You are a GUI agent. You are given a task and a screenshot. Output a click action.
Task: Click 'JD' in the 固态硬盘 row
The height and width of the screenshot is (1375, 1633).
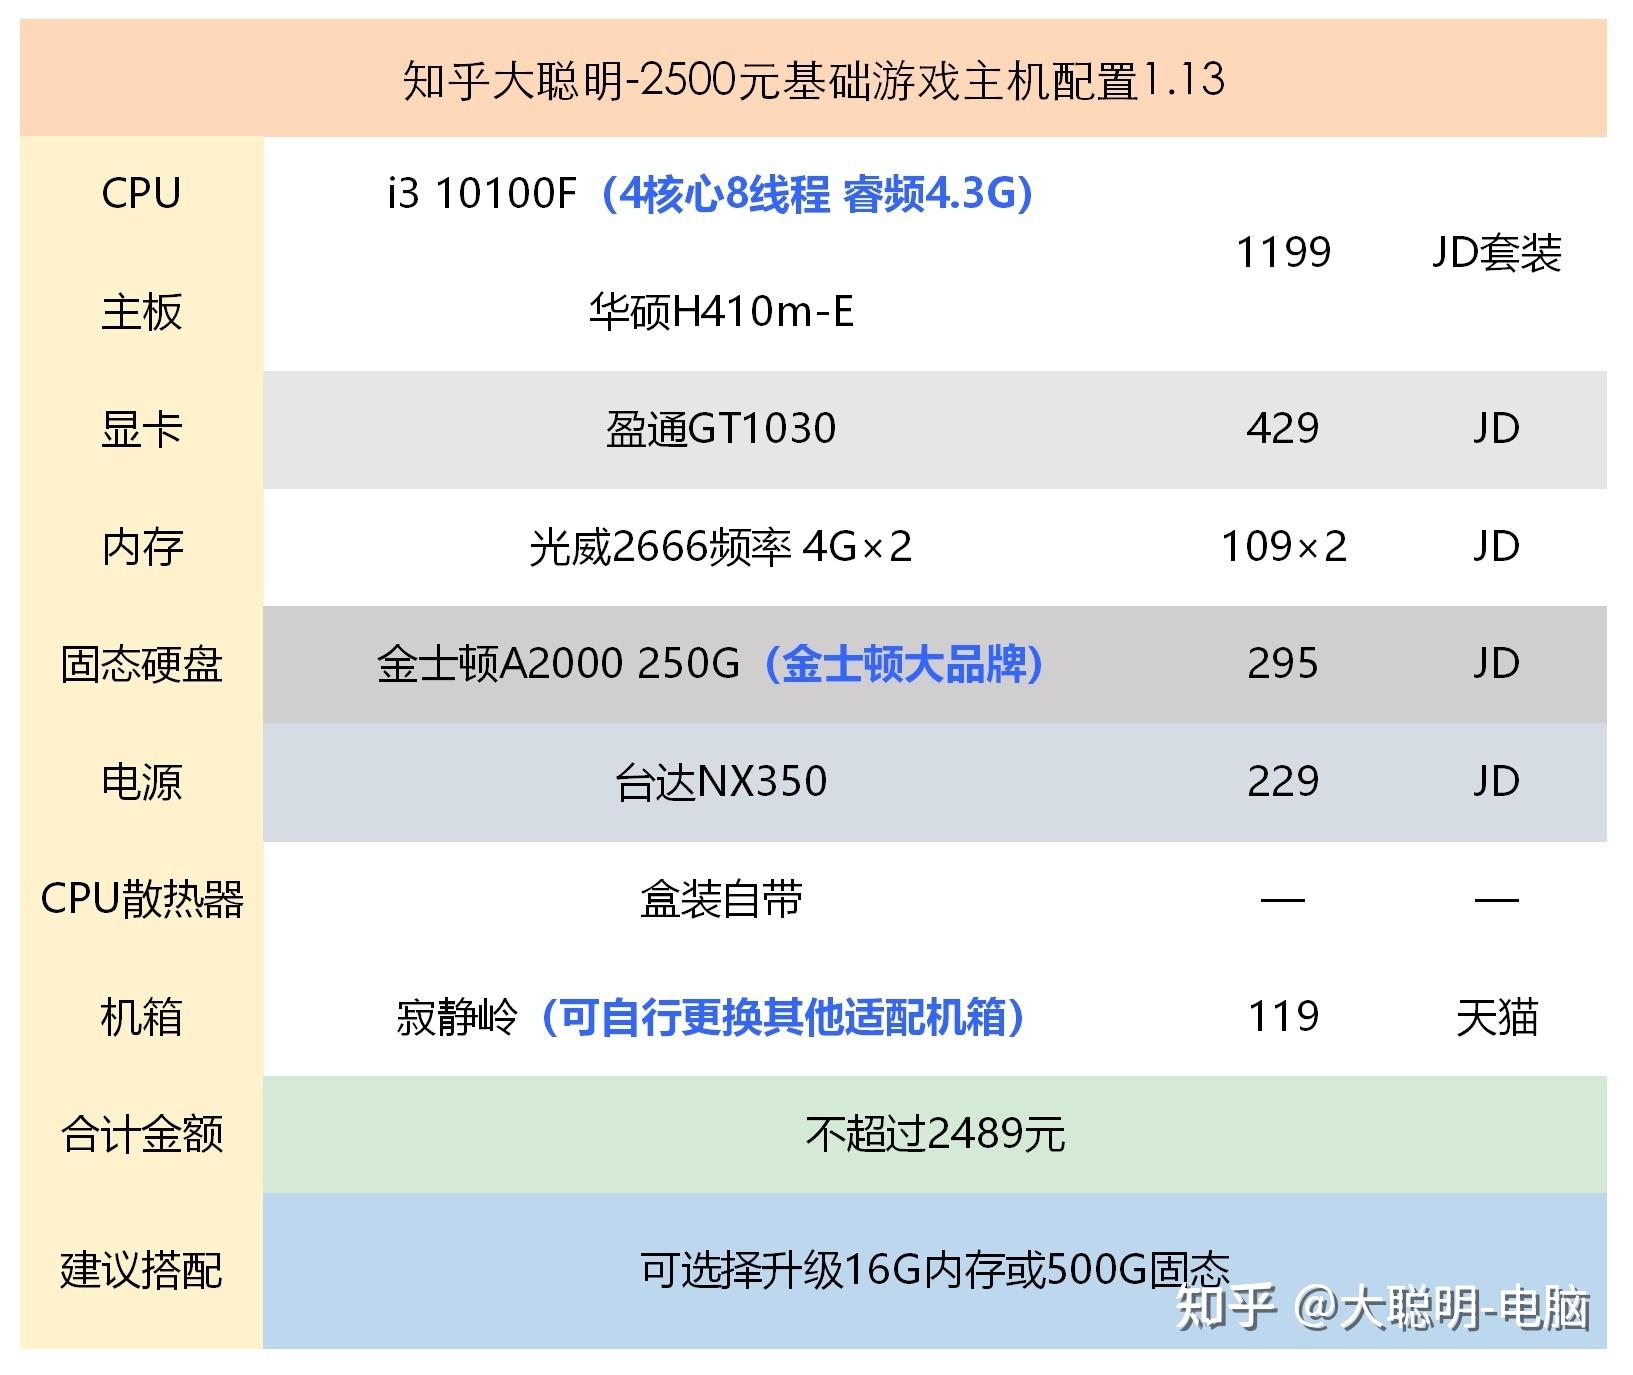pos(1496,664)
